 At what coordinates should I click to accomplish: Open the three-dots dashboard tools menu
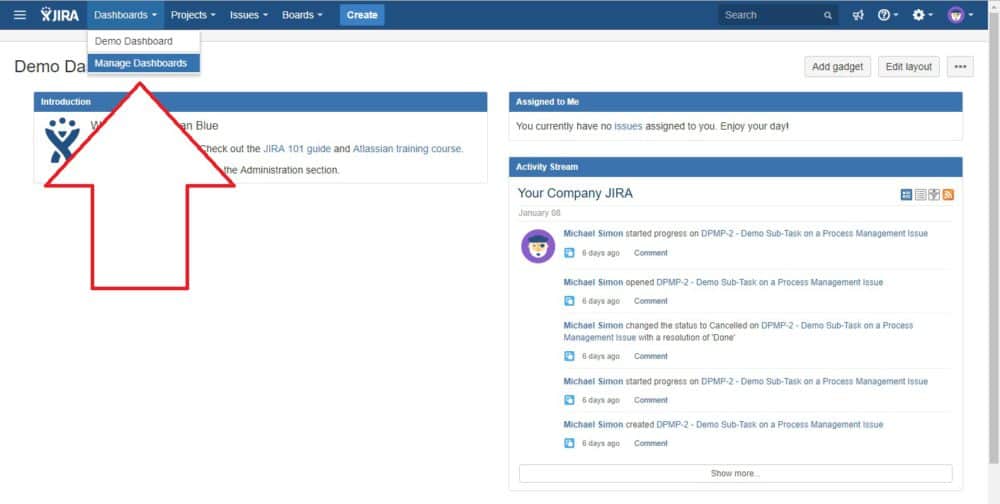tap(960, 66)
